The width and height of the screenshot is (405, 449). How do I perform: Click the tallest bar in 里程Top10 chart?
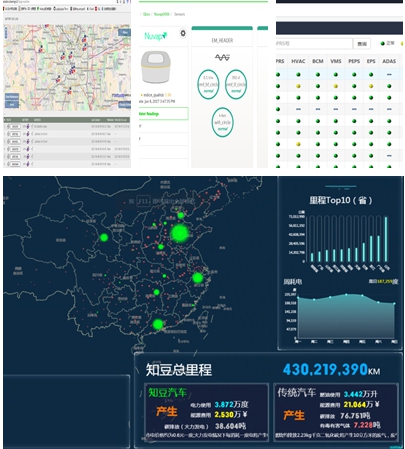[x=386, y=239]
